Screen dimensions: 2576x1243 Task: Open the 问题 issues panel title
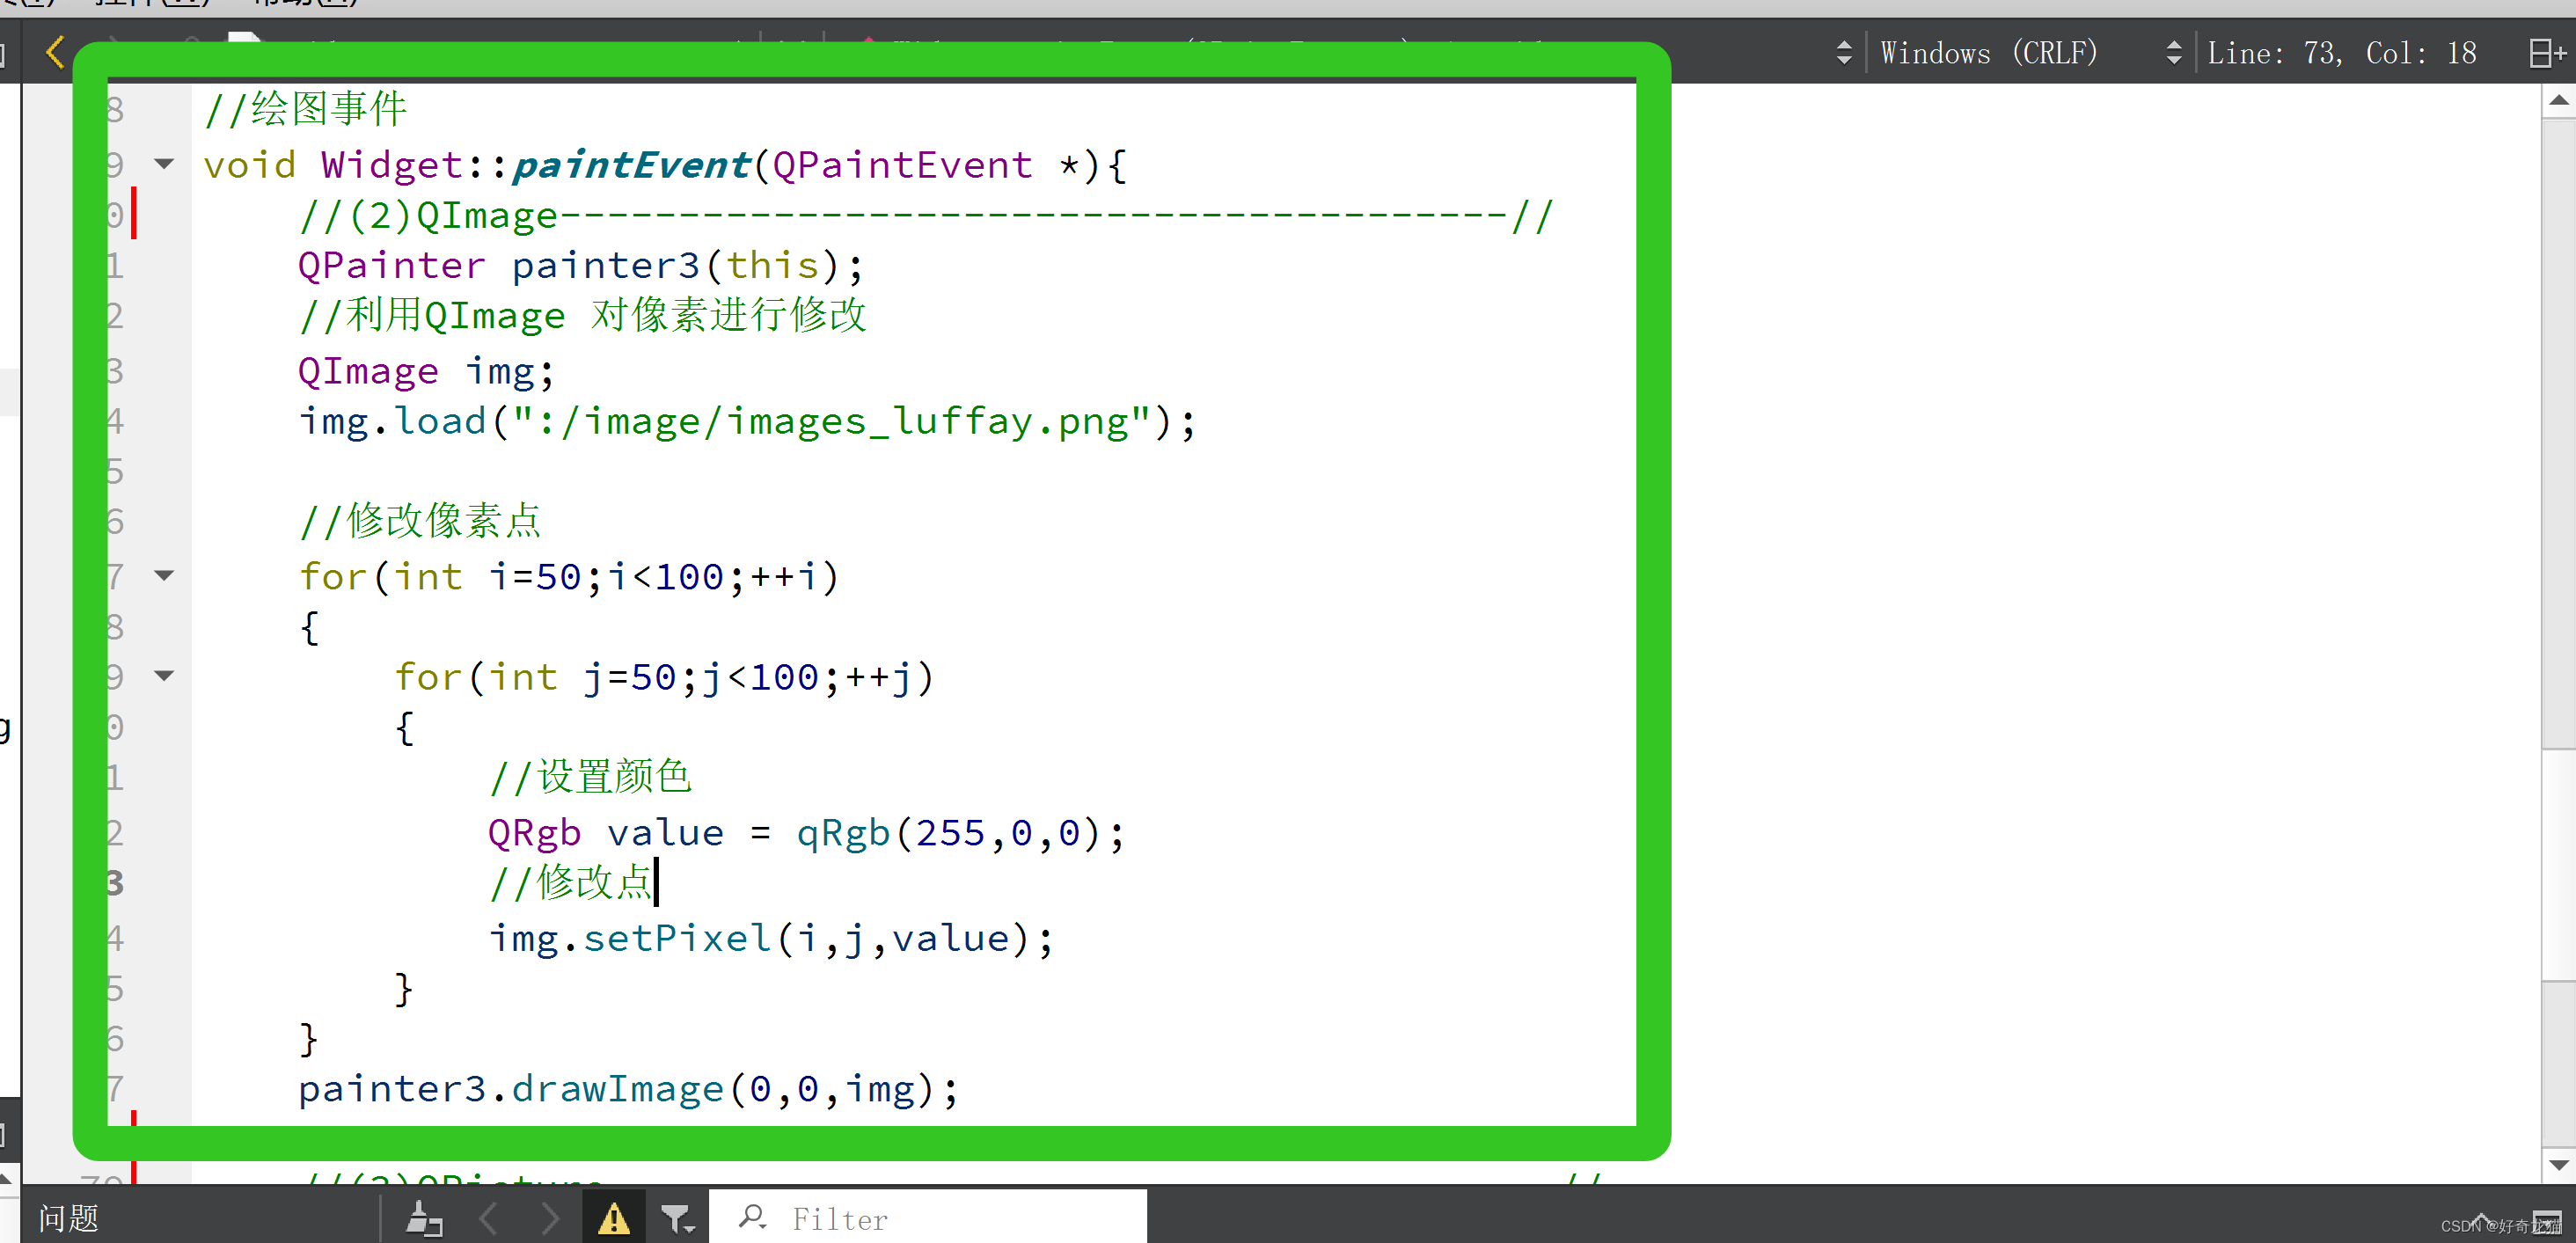pos(68,1218)
